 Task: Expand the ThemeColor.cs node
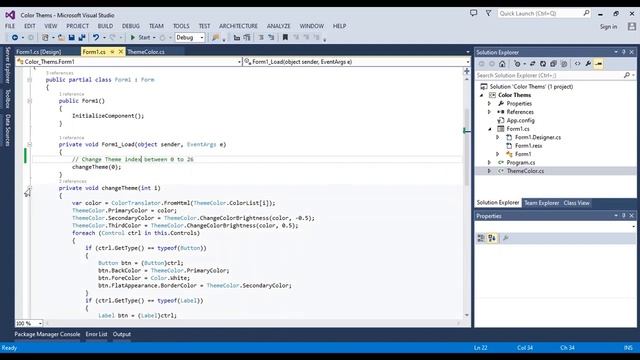pyautogui.click(x=489, y=171)
